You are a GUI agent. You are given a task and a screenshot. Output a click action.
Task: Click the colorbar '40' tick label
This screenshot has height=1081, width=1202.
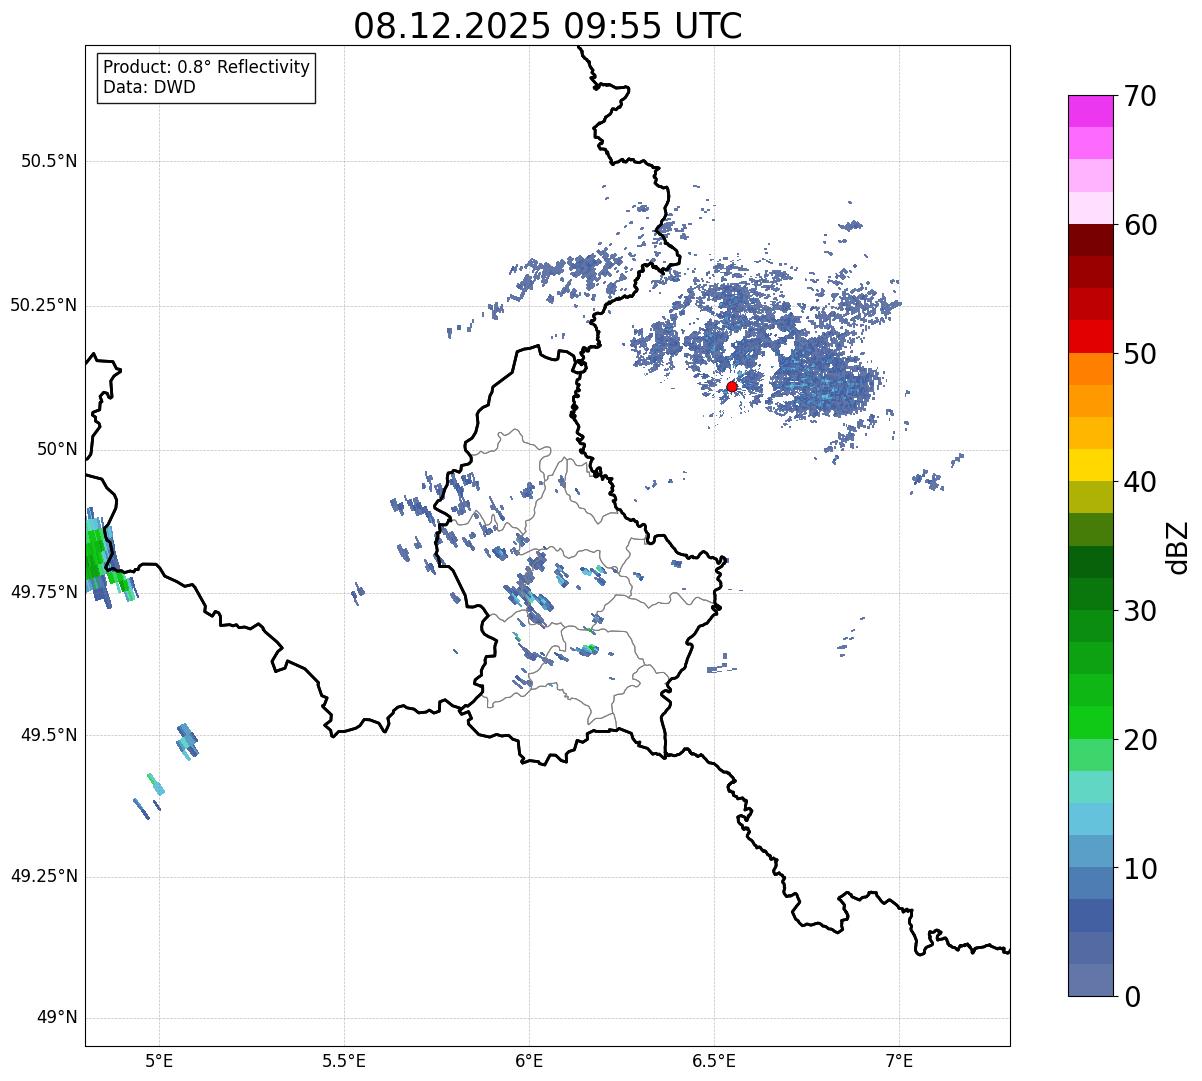[1140, 482]
